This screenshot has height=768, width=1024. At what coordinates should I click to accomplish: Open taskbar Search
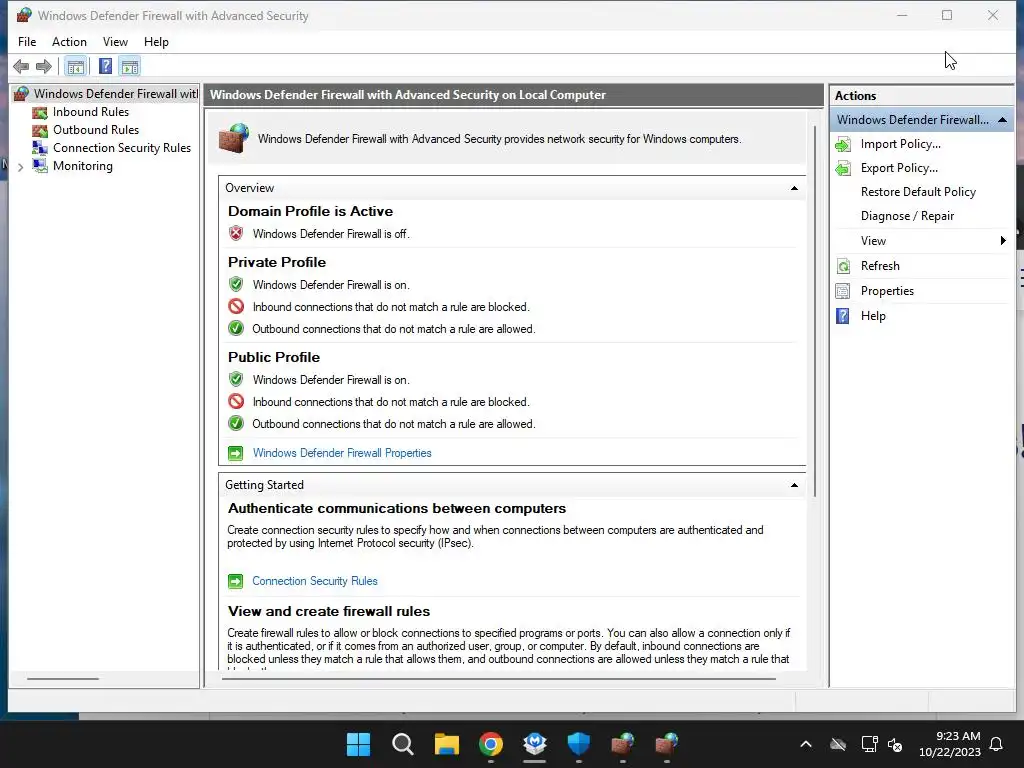(x=402, y=744)
